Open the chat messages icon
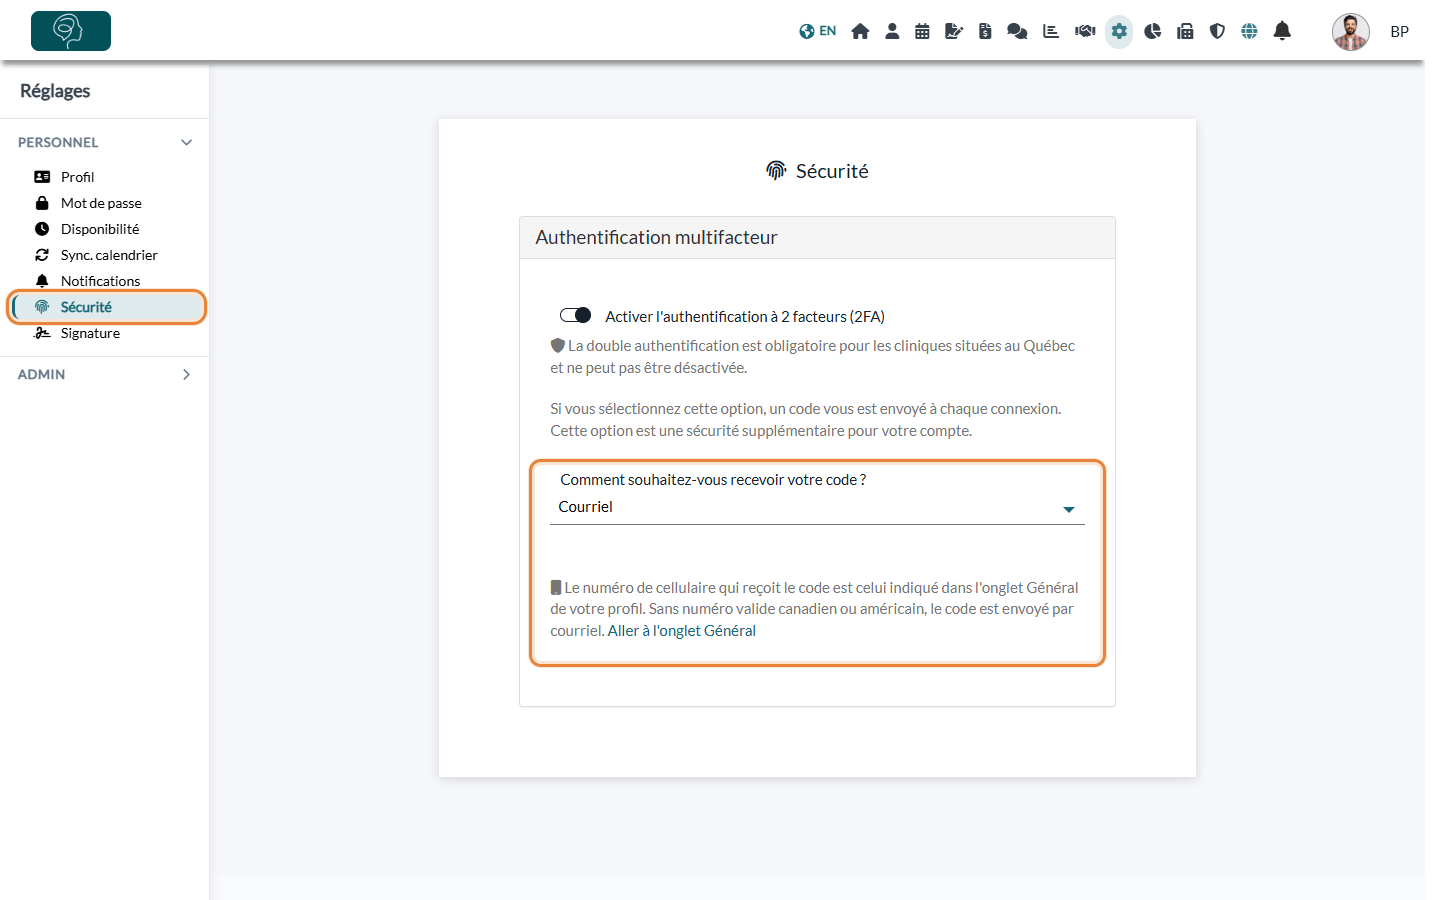The width and height of the screenshot is (1440, 900). click(1017, 31)
